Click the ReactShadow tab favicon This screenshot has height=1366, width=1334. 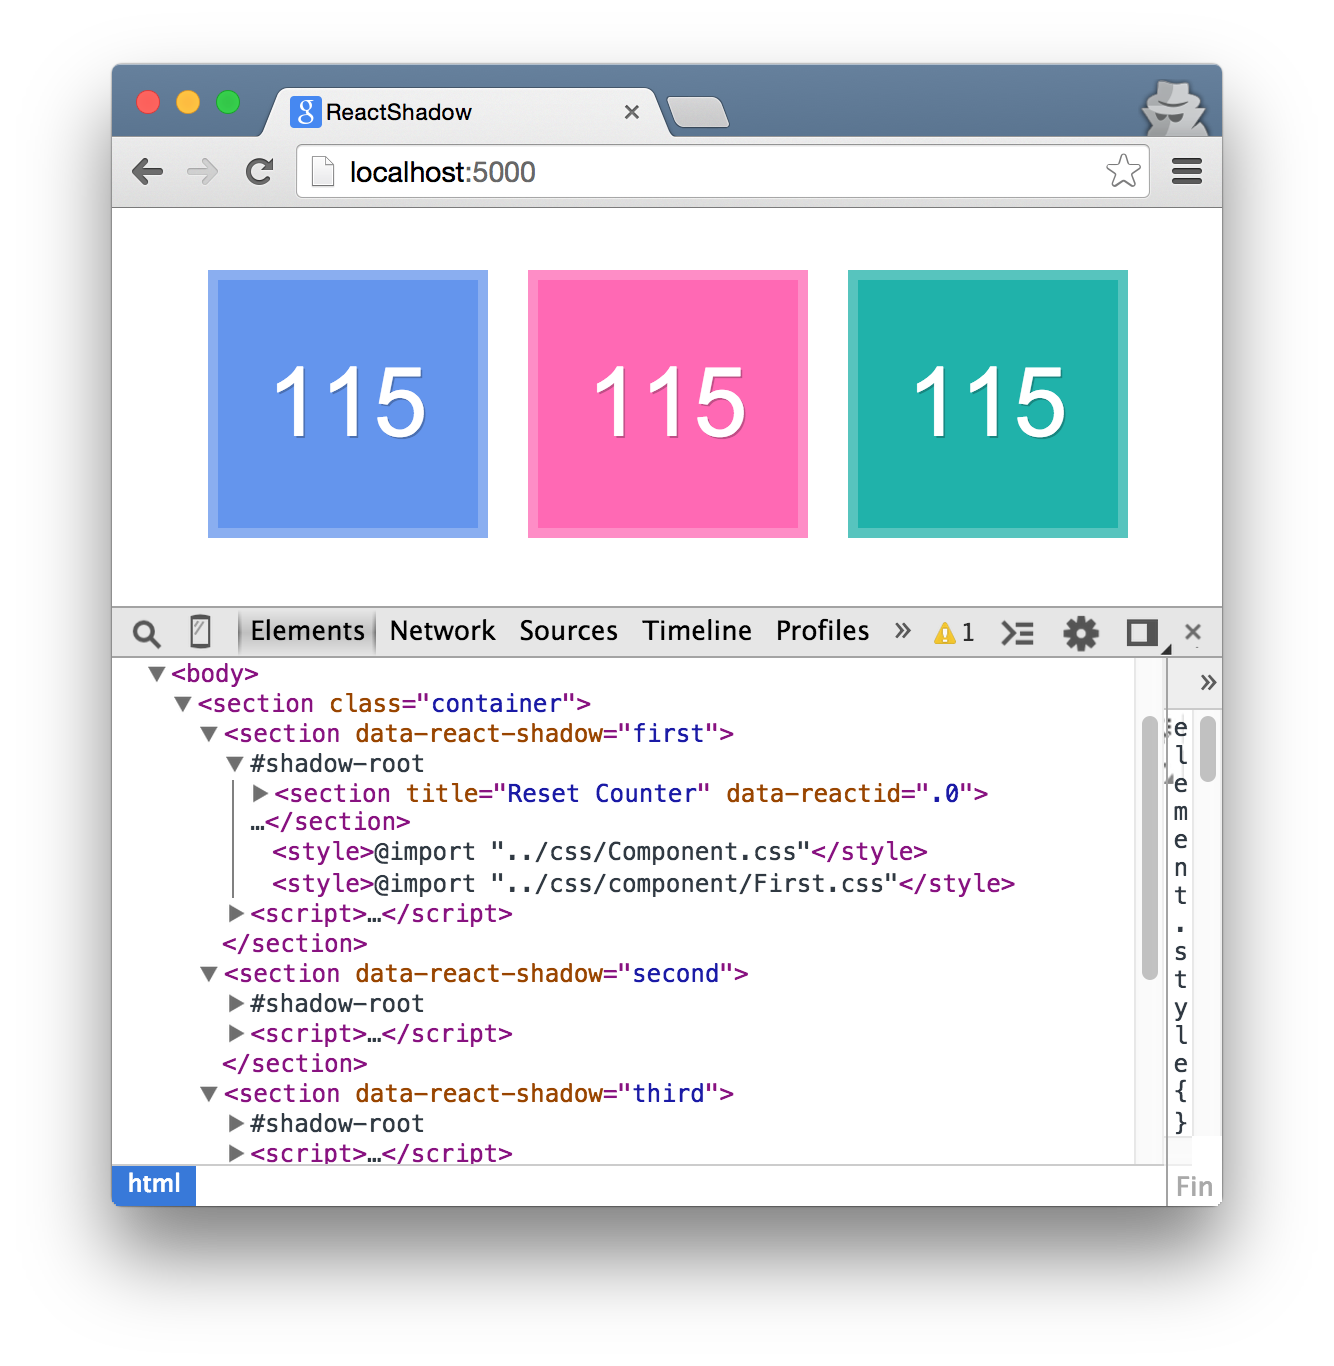click(306, 112)
